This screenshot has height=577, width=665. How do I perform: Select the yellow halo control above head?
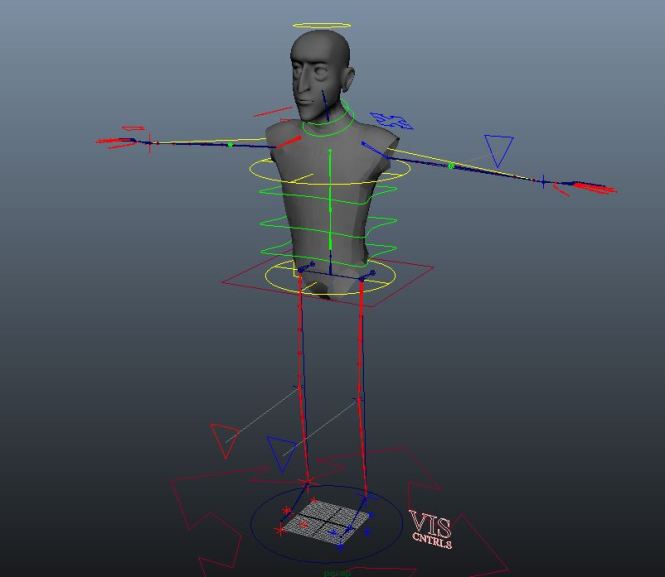click(x=322, y=25)
